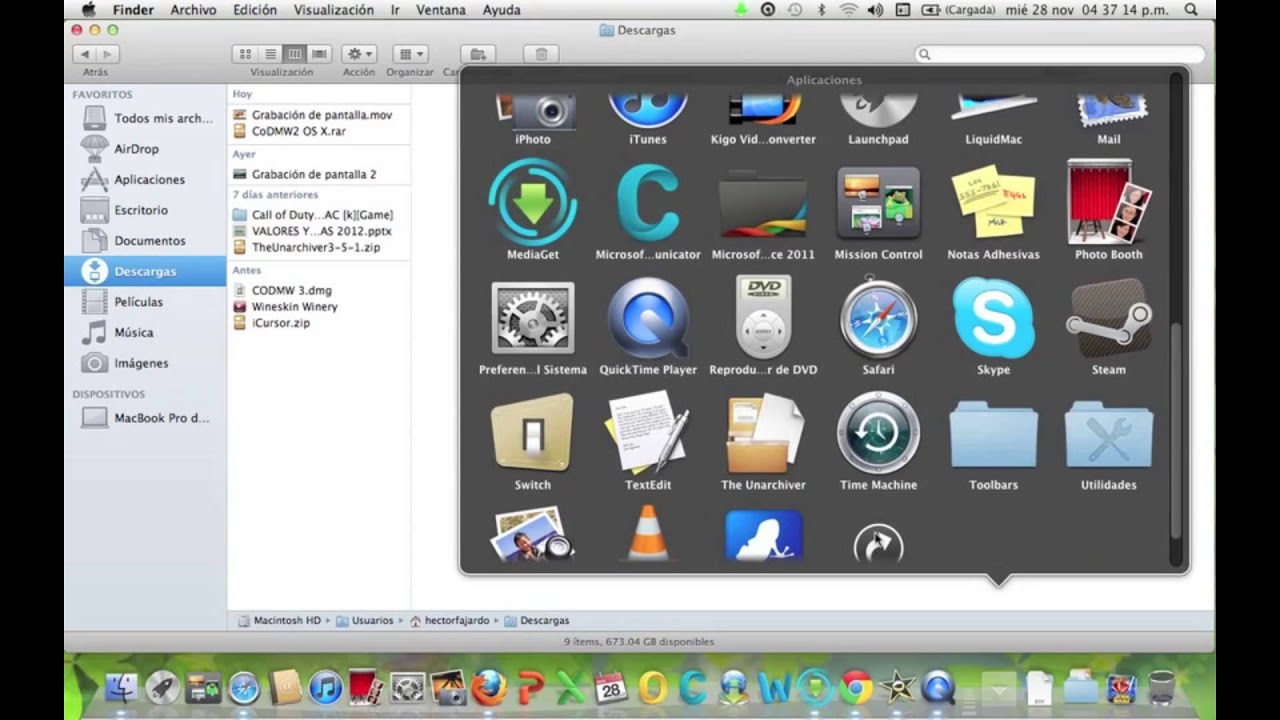
Task: Launch the VLC traffic cone app
Action: click(x=648, y=534)
